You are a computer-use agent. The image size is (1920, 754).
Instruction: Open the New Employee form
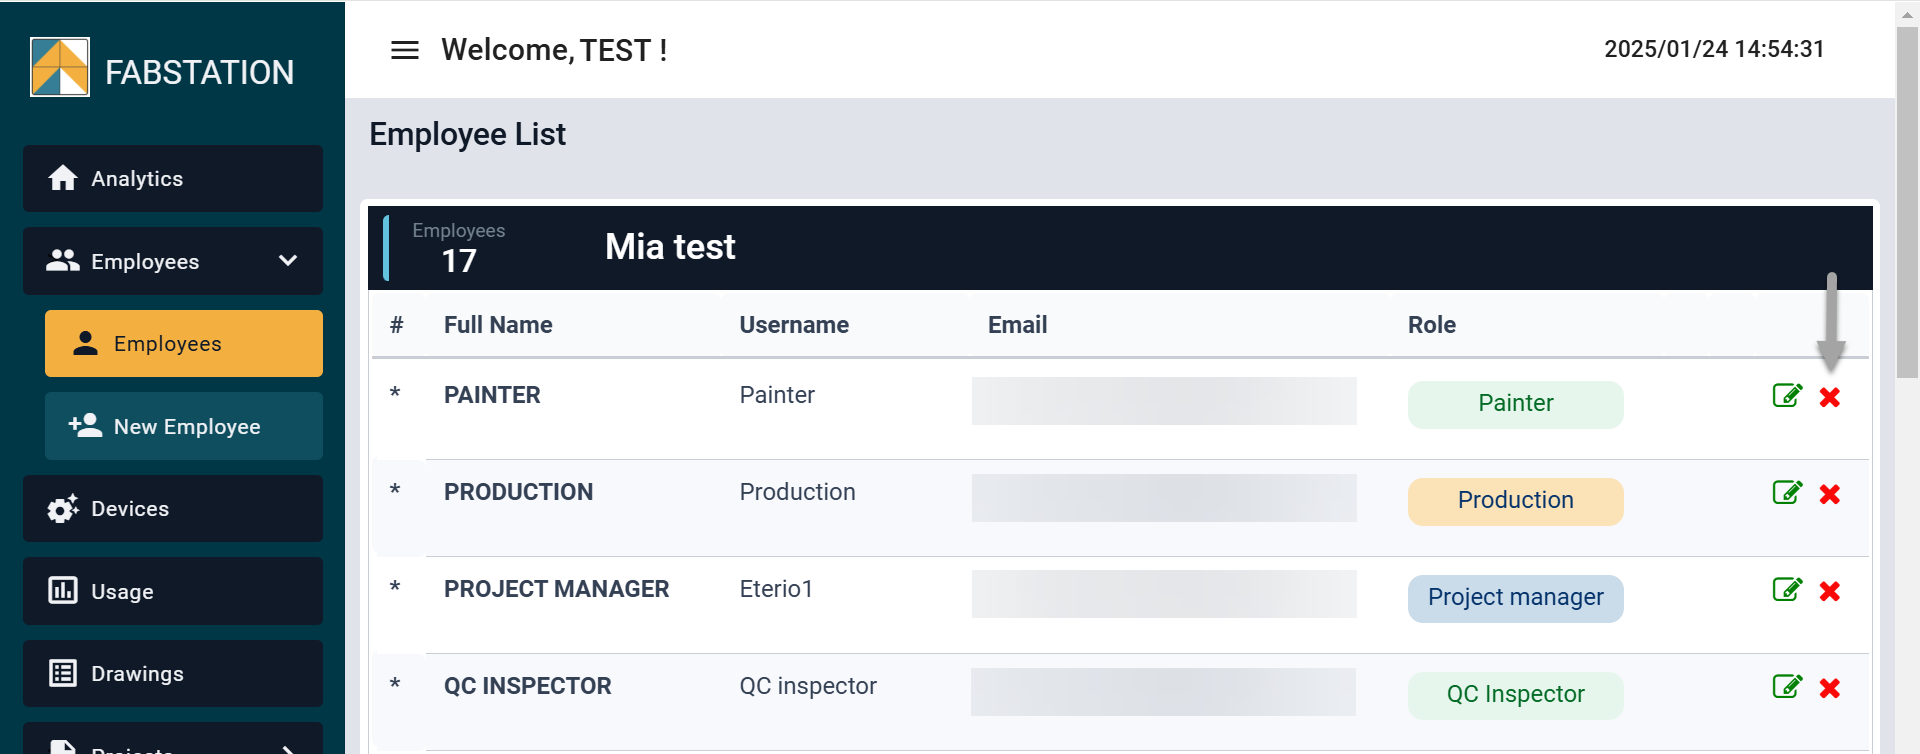[x=184, y=427]
